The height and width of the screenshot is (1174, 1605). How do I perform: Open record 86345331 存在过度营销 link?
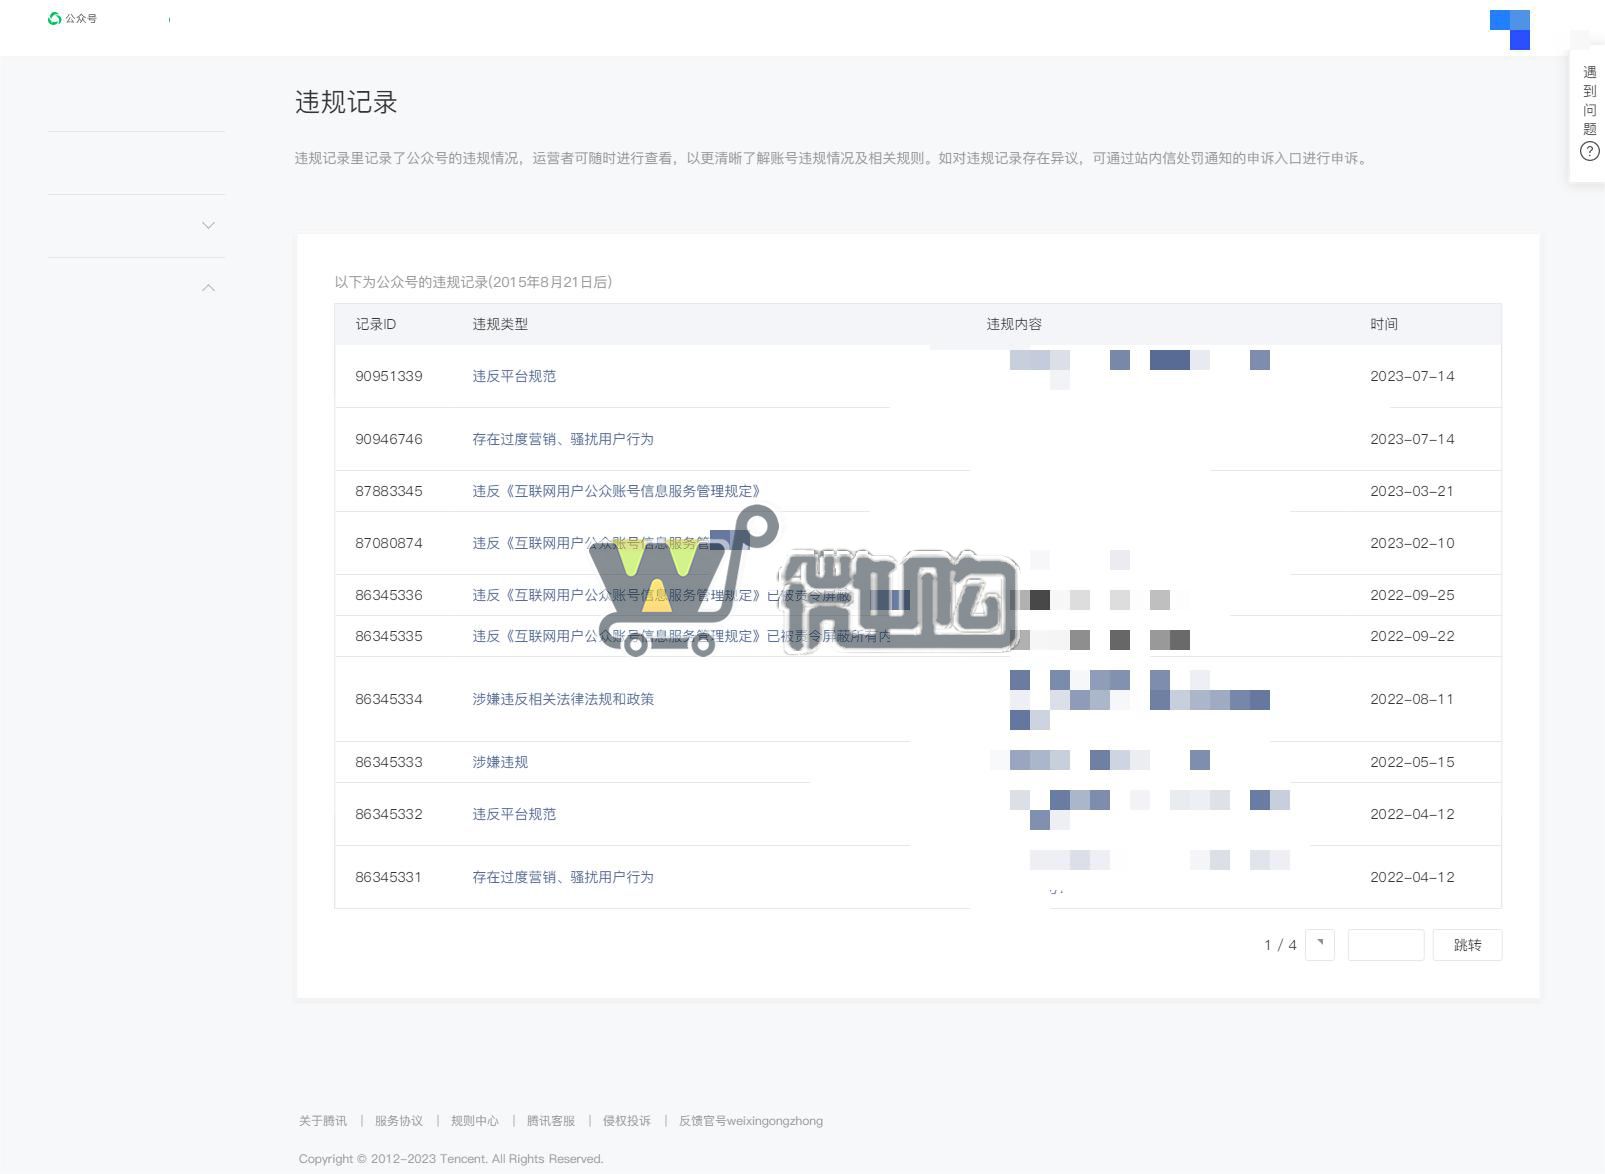[562, 877]
